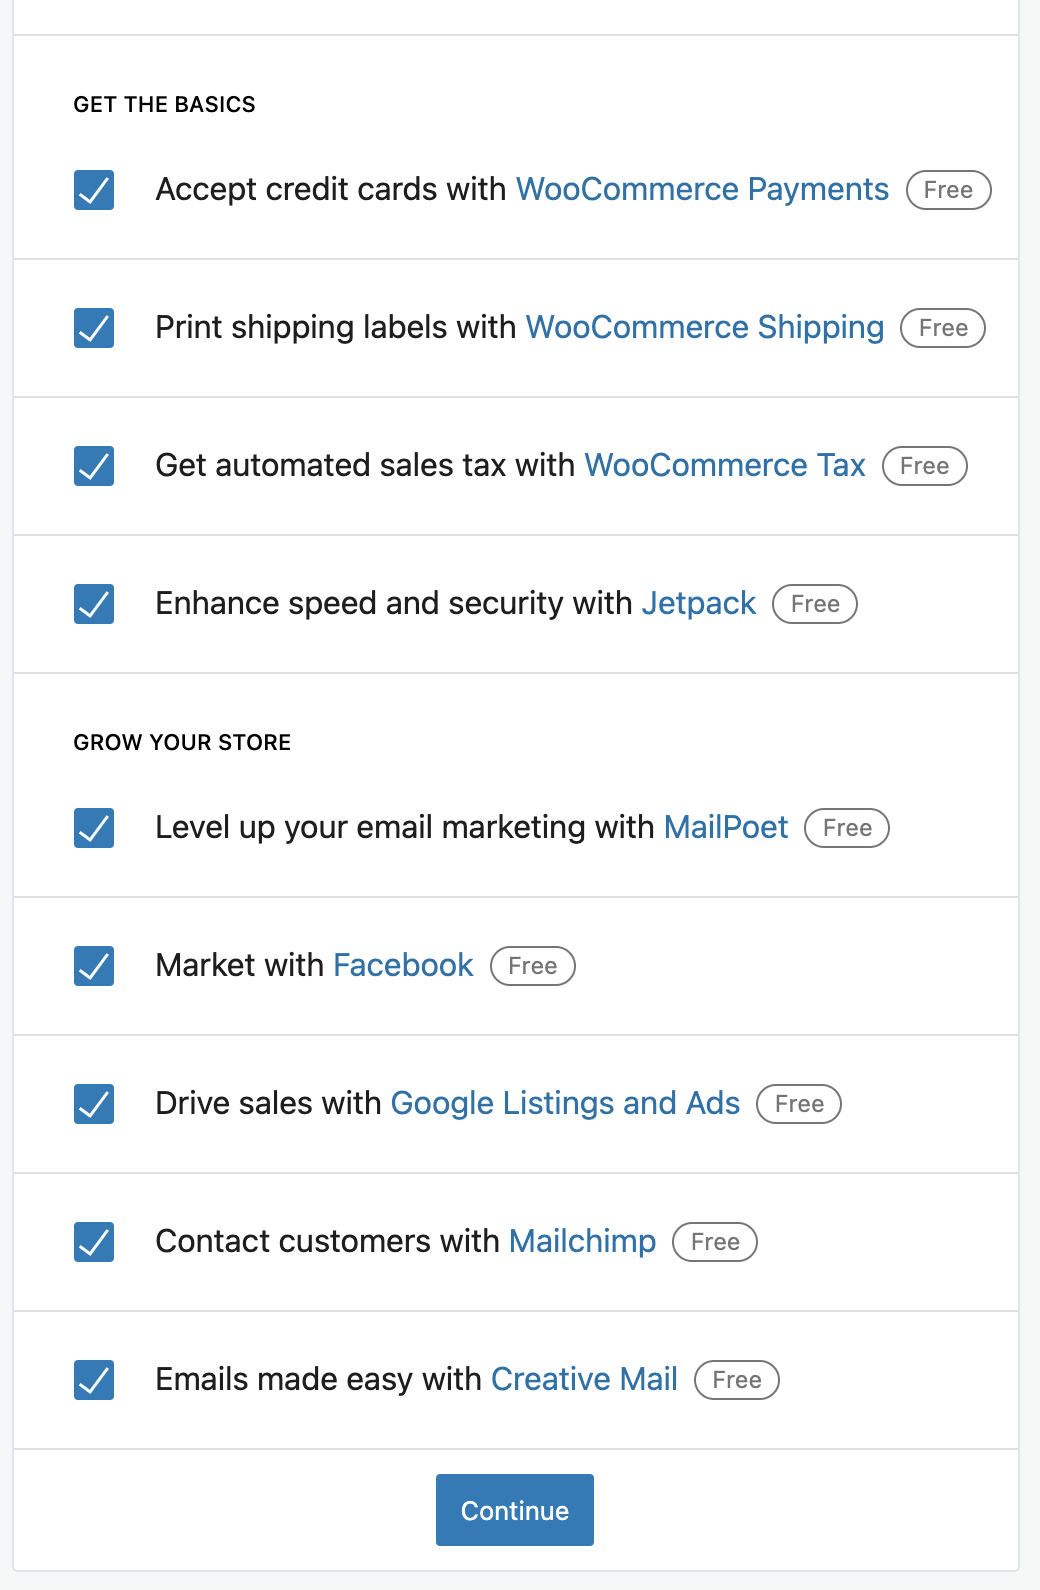Uncheck the WooCommerce Payments checkbox
The height and width of the screenshot is (1590, 1040).
(x=94, y=190)
